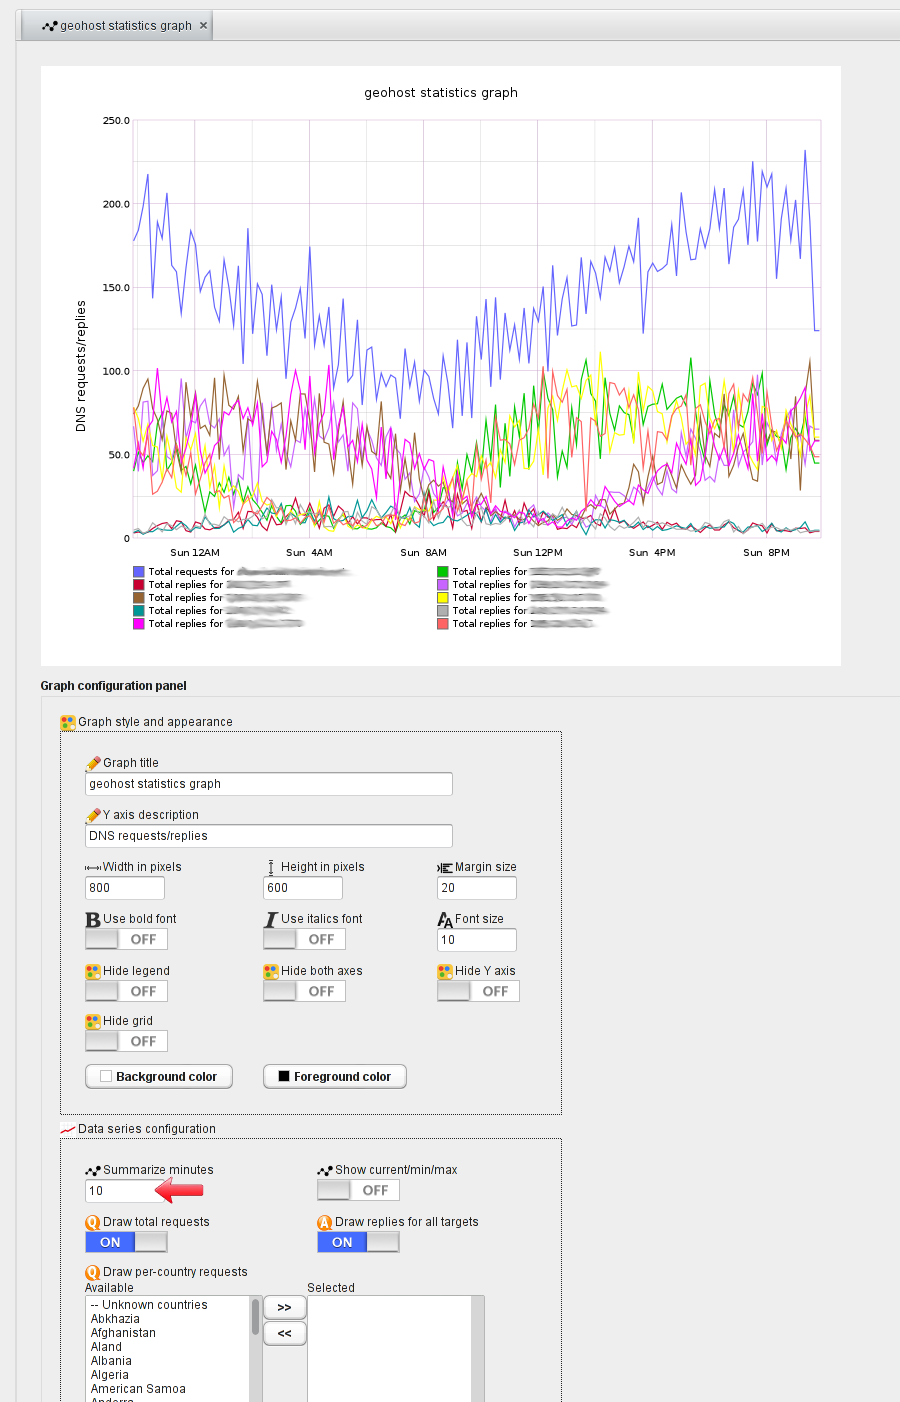This screenshot has height=1402, width=900.
Task: Focus the Margin size field
Action: (x=477, y=888)
